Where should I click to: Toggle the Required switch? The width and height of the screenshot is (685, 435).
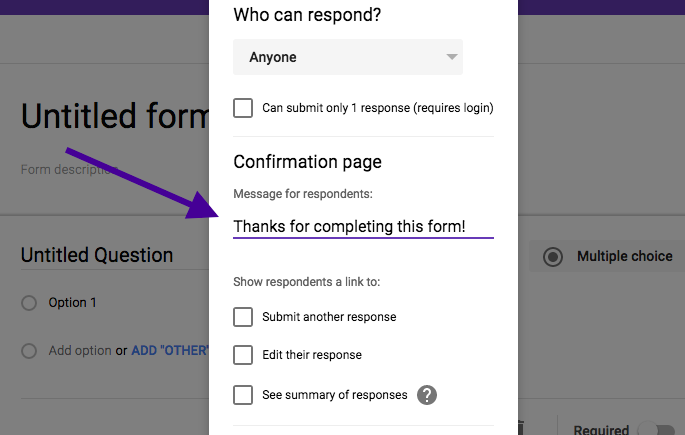coord(657,429)
